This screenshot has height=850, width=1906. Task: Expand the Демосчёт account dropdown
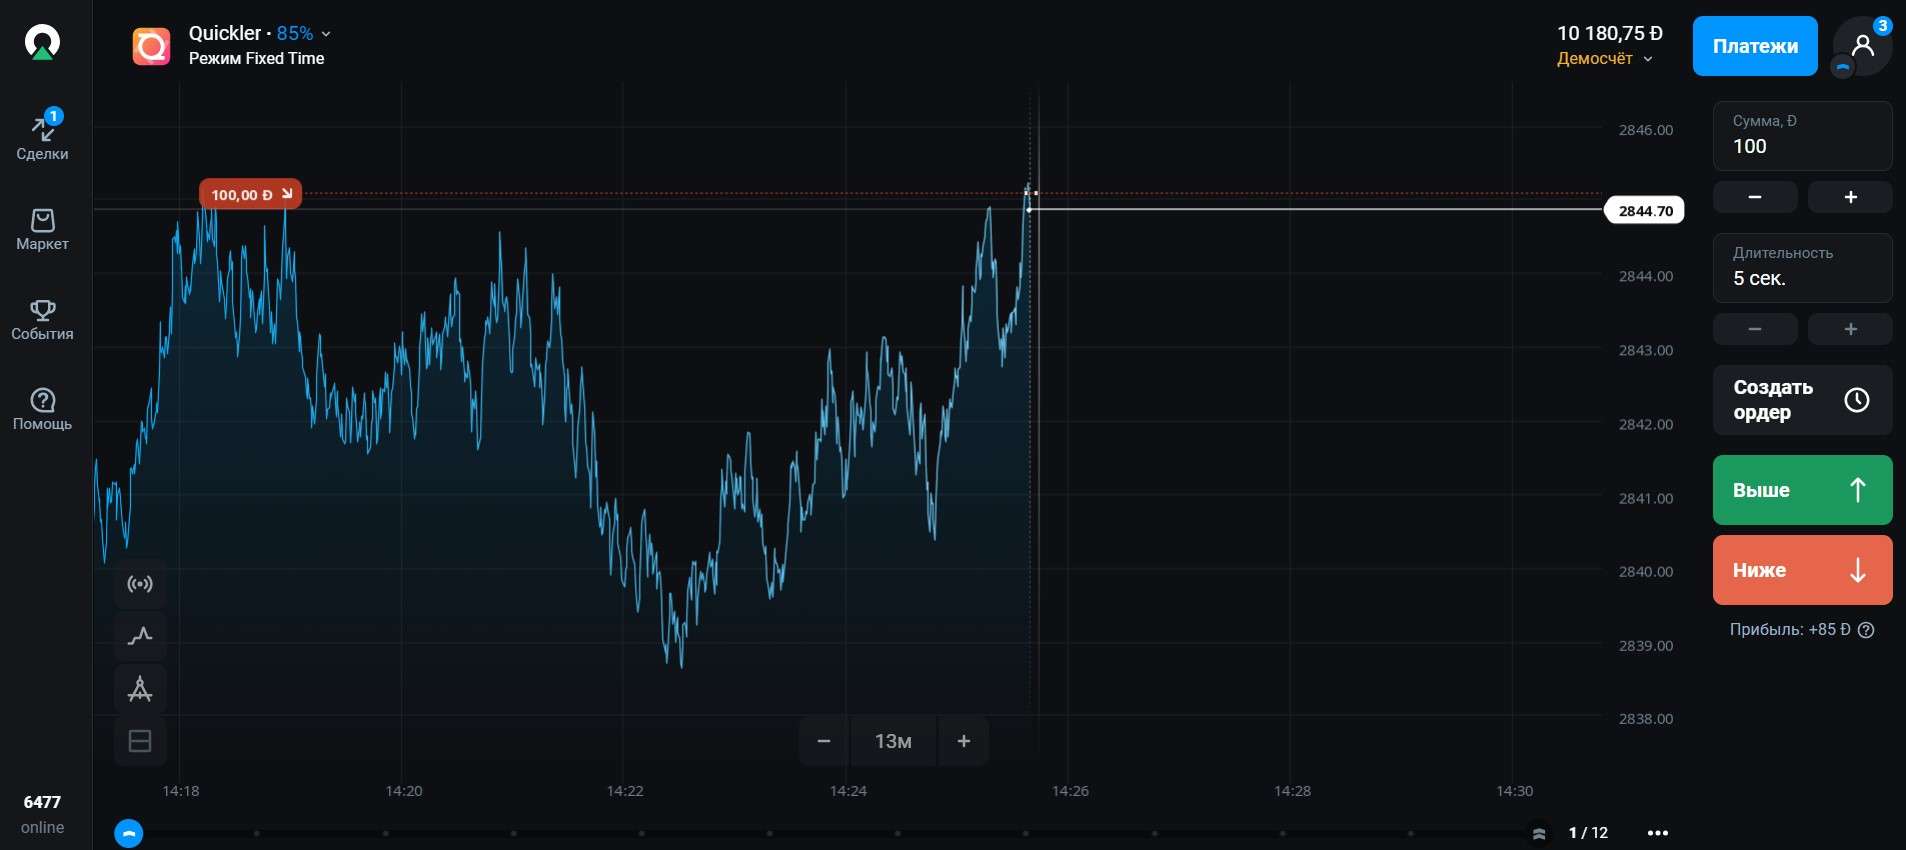tap(1604, 59)
